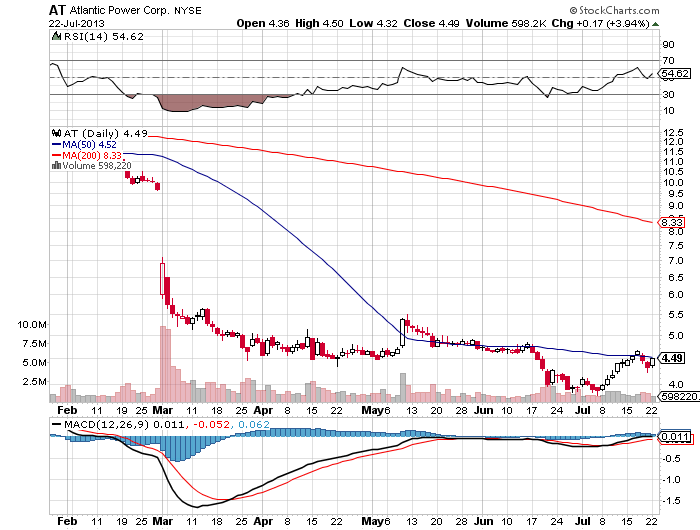
Task: Click the RSI(14) 54.62 panel label
Action: pyautogui.click(x=104, y=36)
